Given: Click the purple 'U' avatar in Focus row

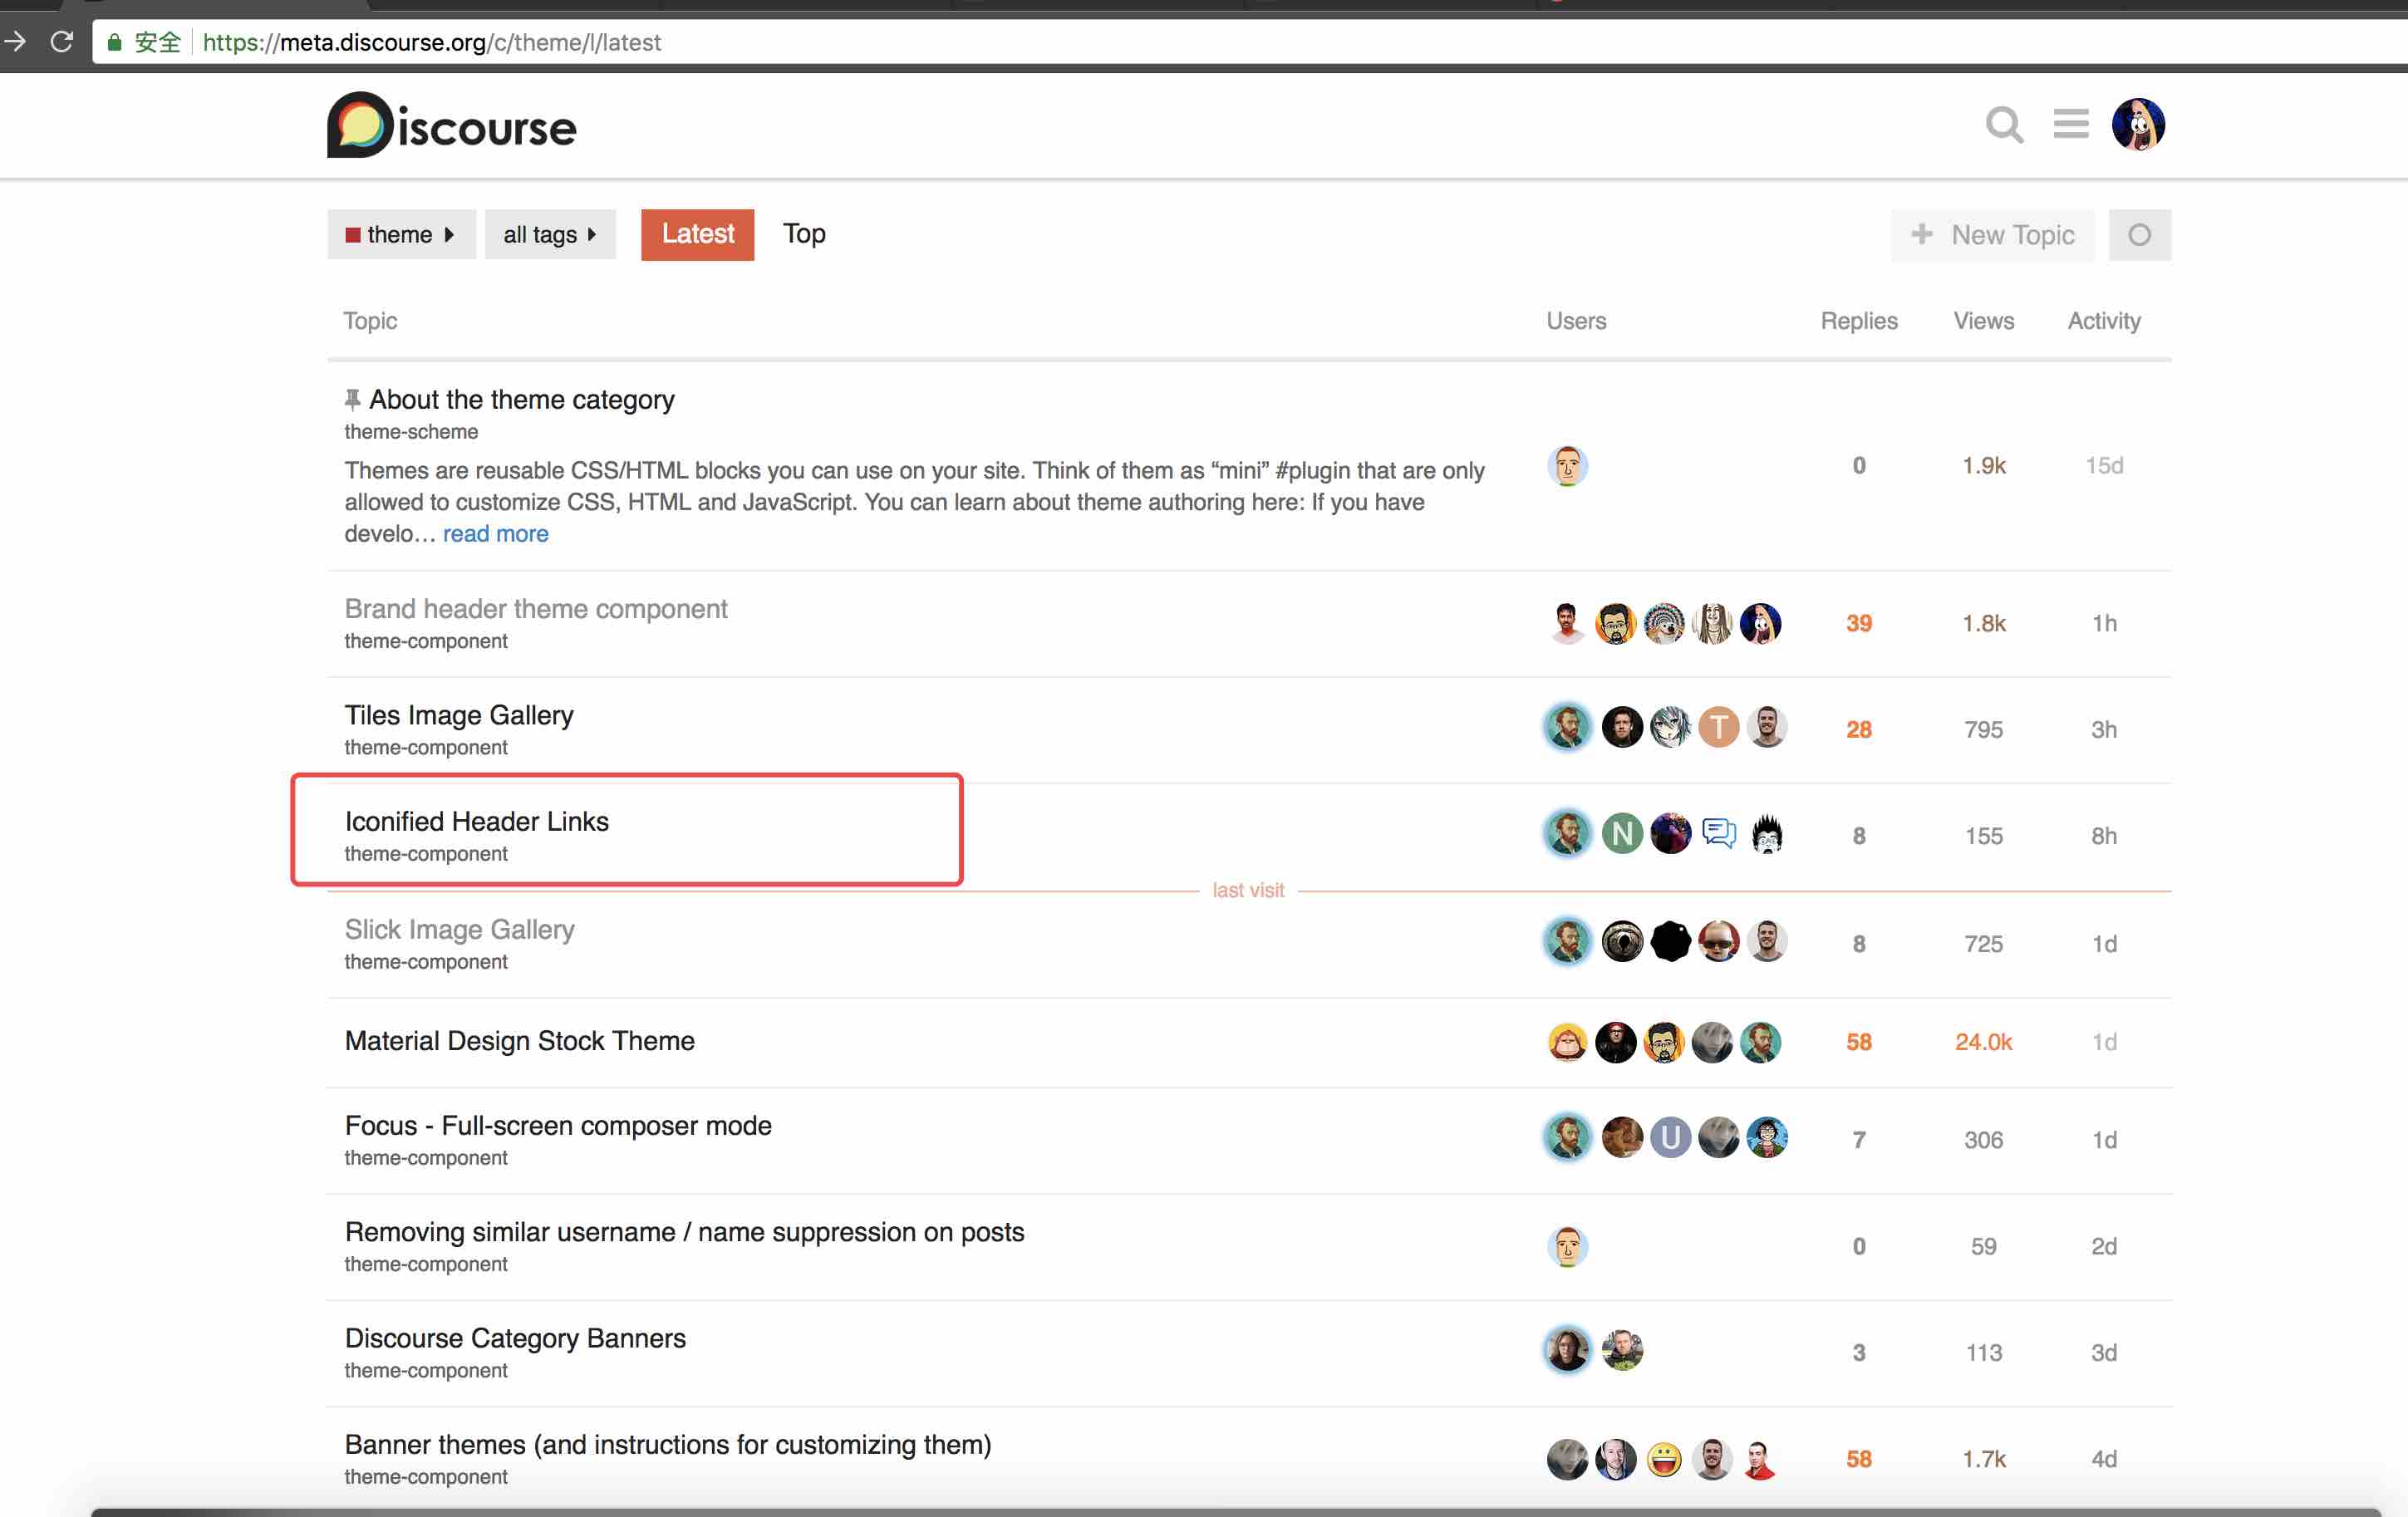Looking at the screenshot, I should [x=1669, y=1138].
